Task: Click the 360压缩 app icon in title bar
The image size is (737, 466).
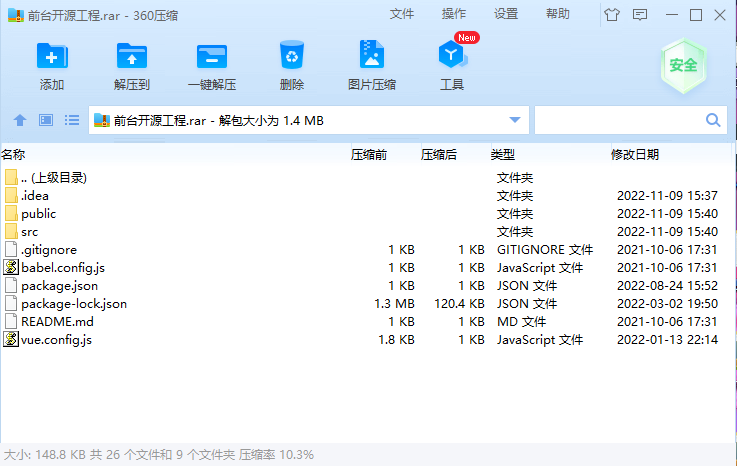Action: pos(16,15)
